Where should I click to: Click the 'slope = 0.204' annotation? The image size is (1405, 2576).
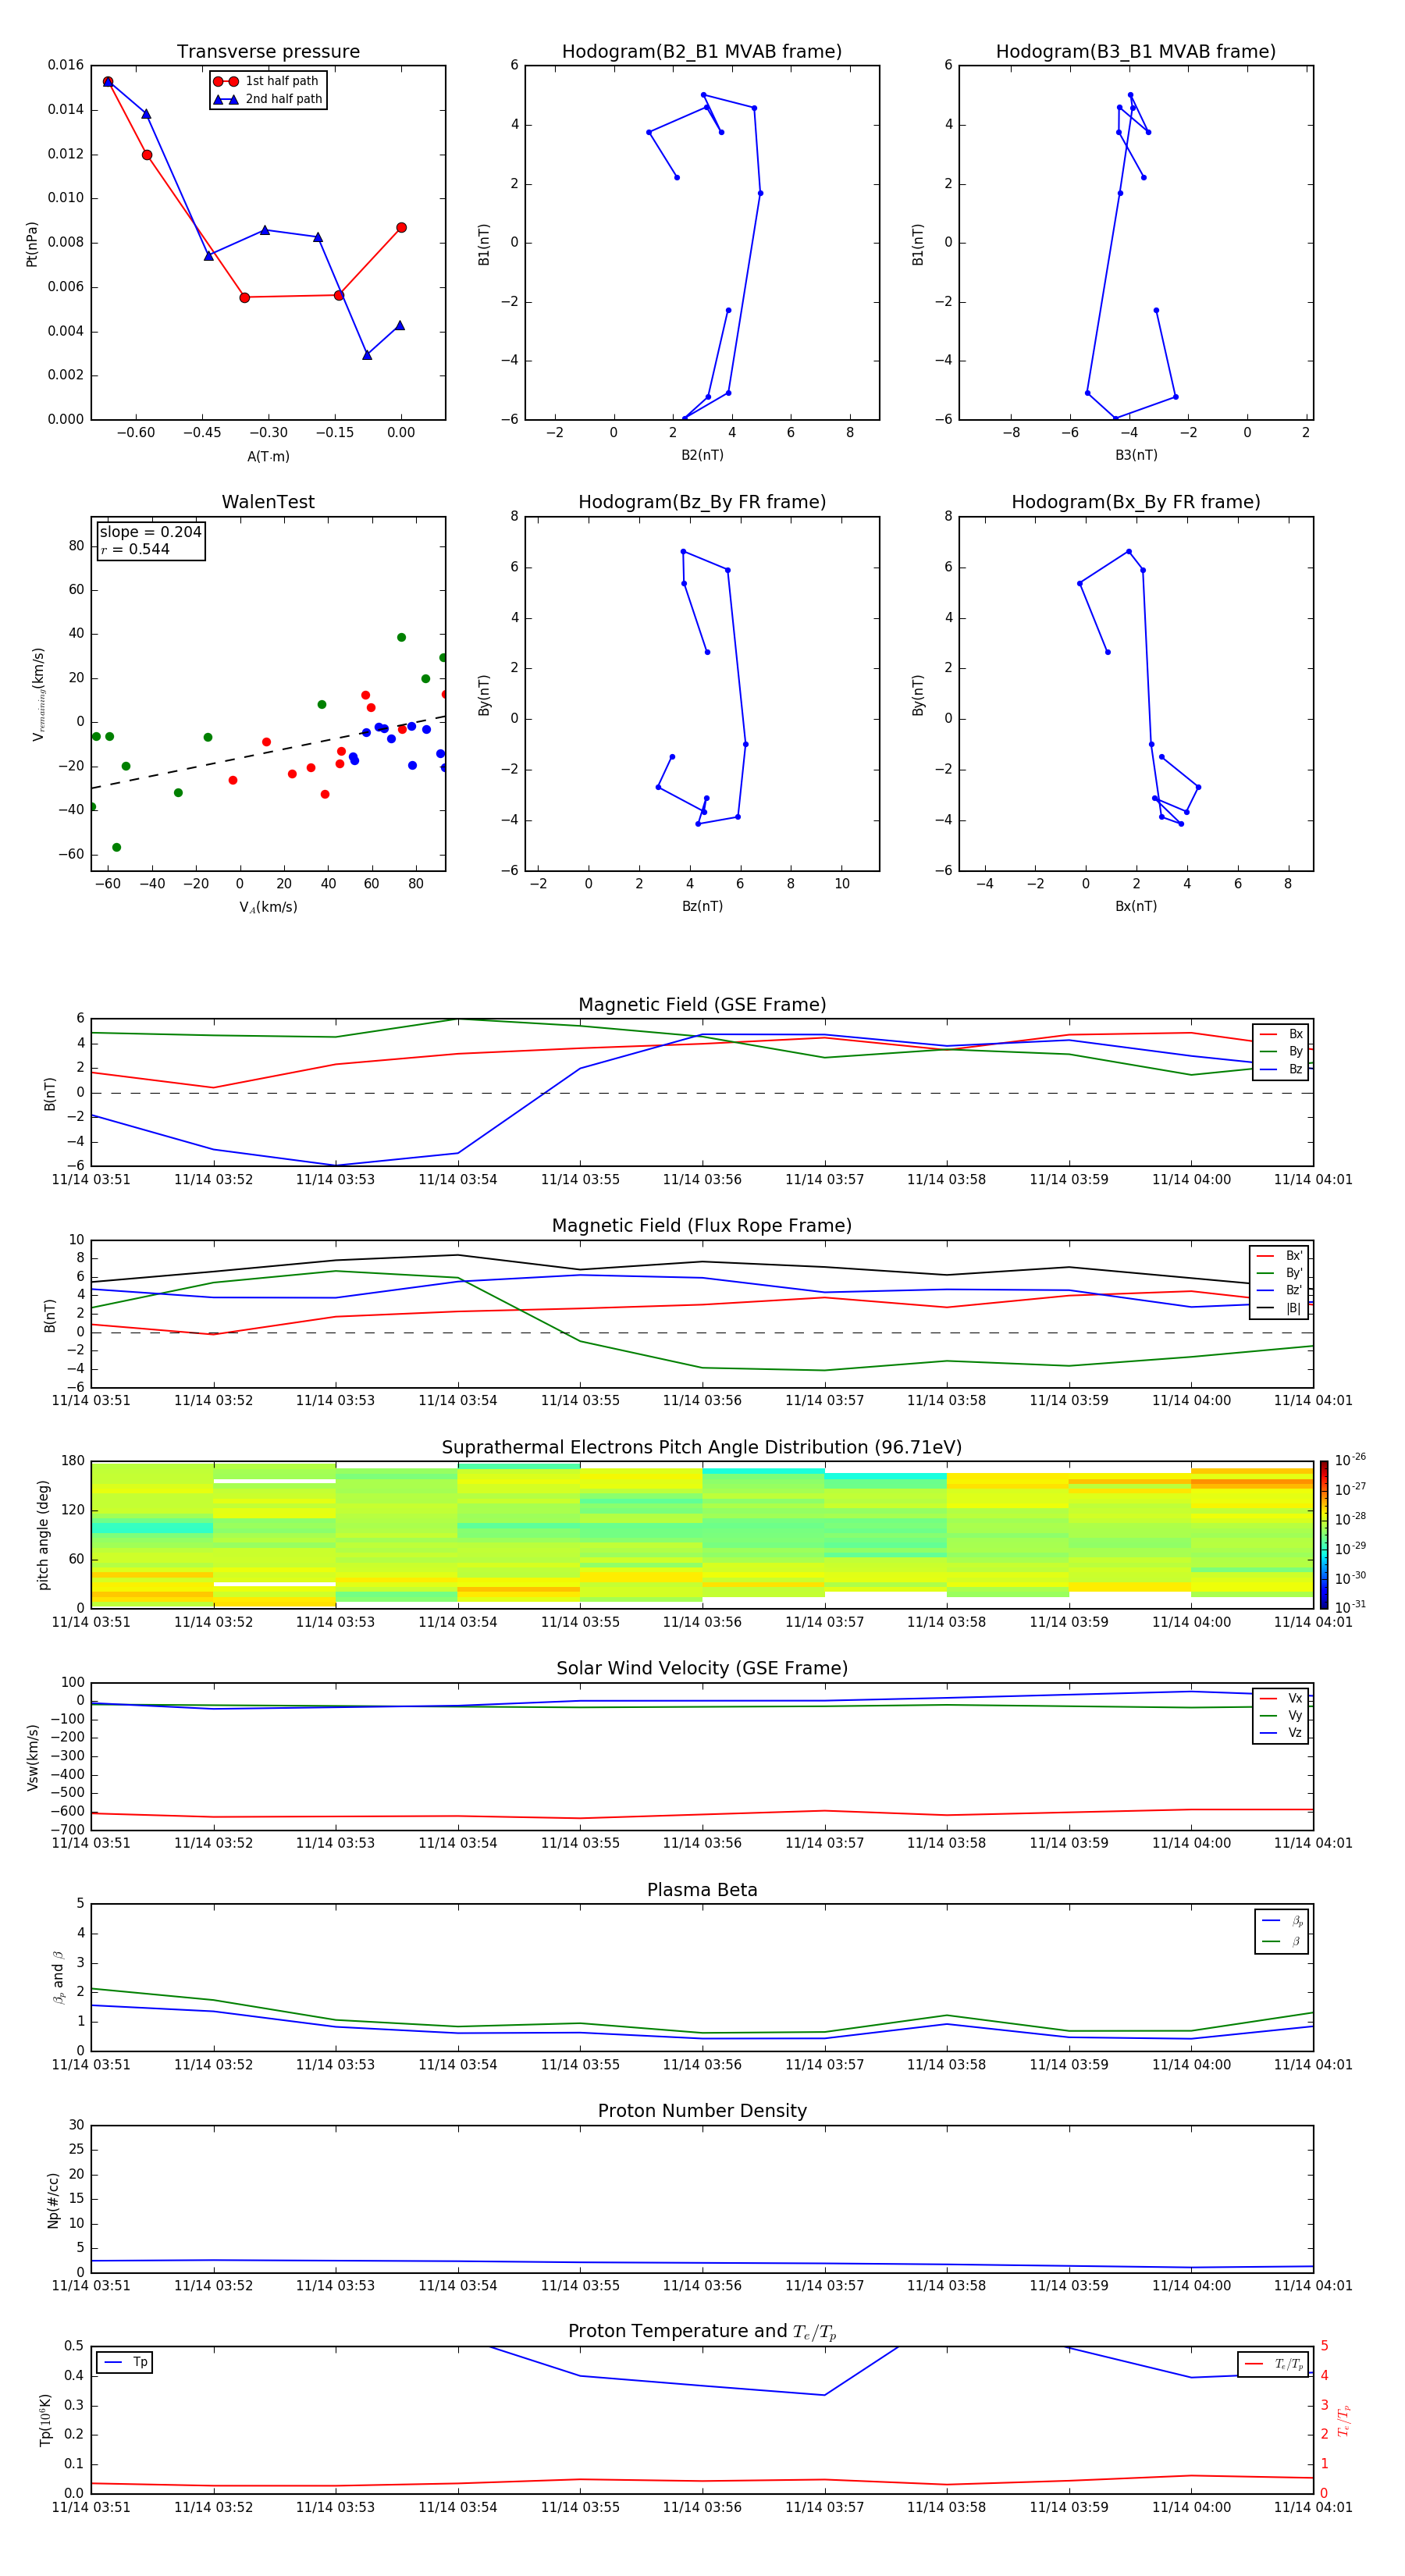pyautogui.click(x=150, y=532)
